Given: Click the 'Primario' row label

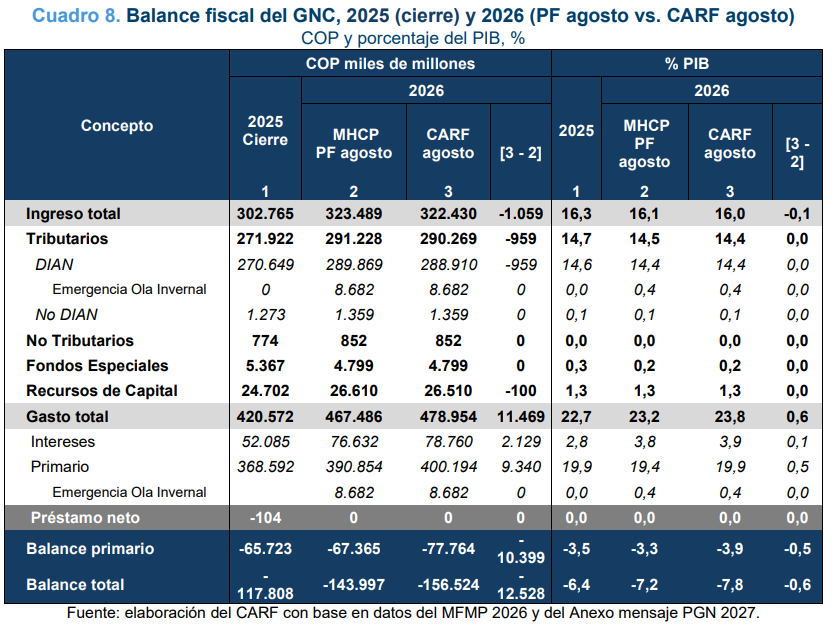Looking at the screenshot, I should pos(60,467).
